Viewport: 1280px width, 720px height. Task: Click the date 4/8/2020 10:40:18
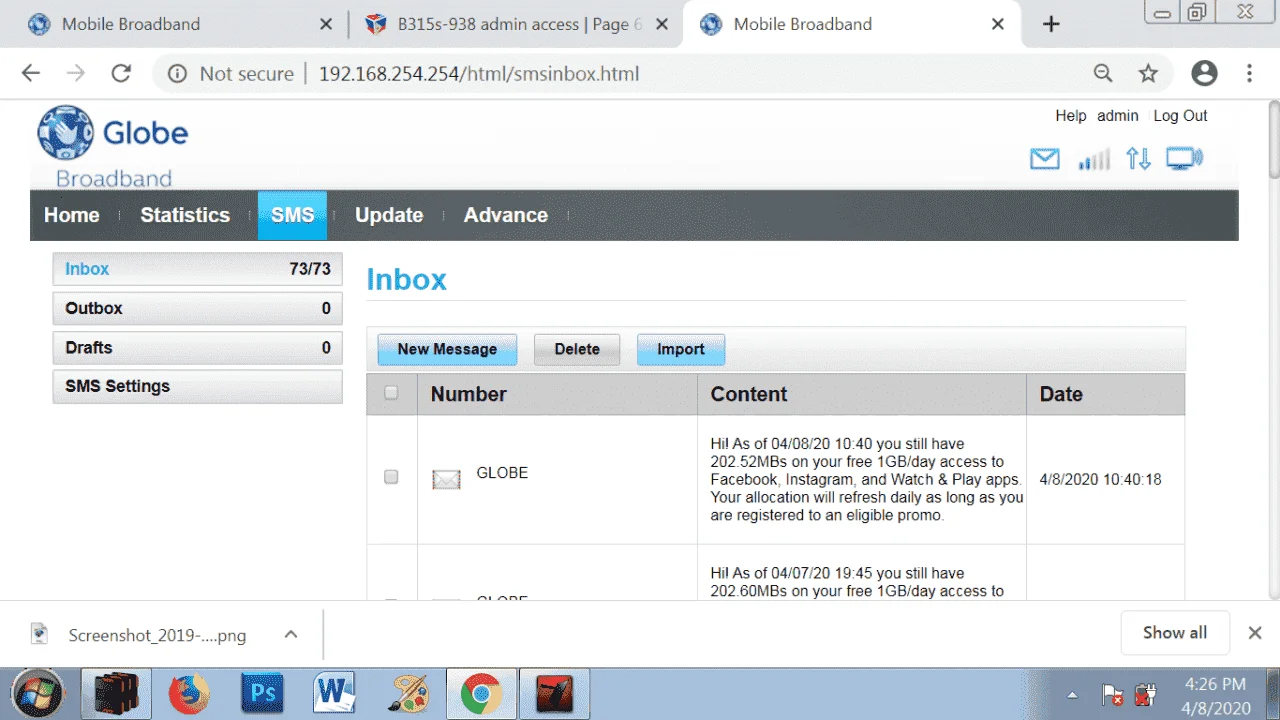tap(1100, 480)
